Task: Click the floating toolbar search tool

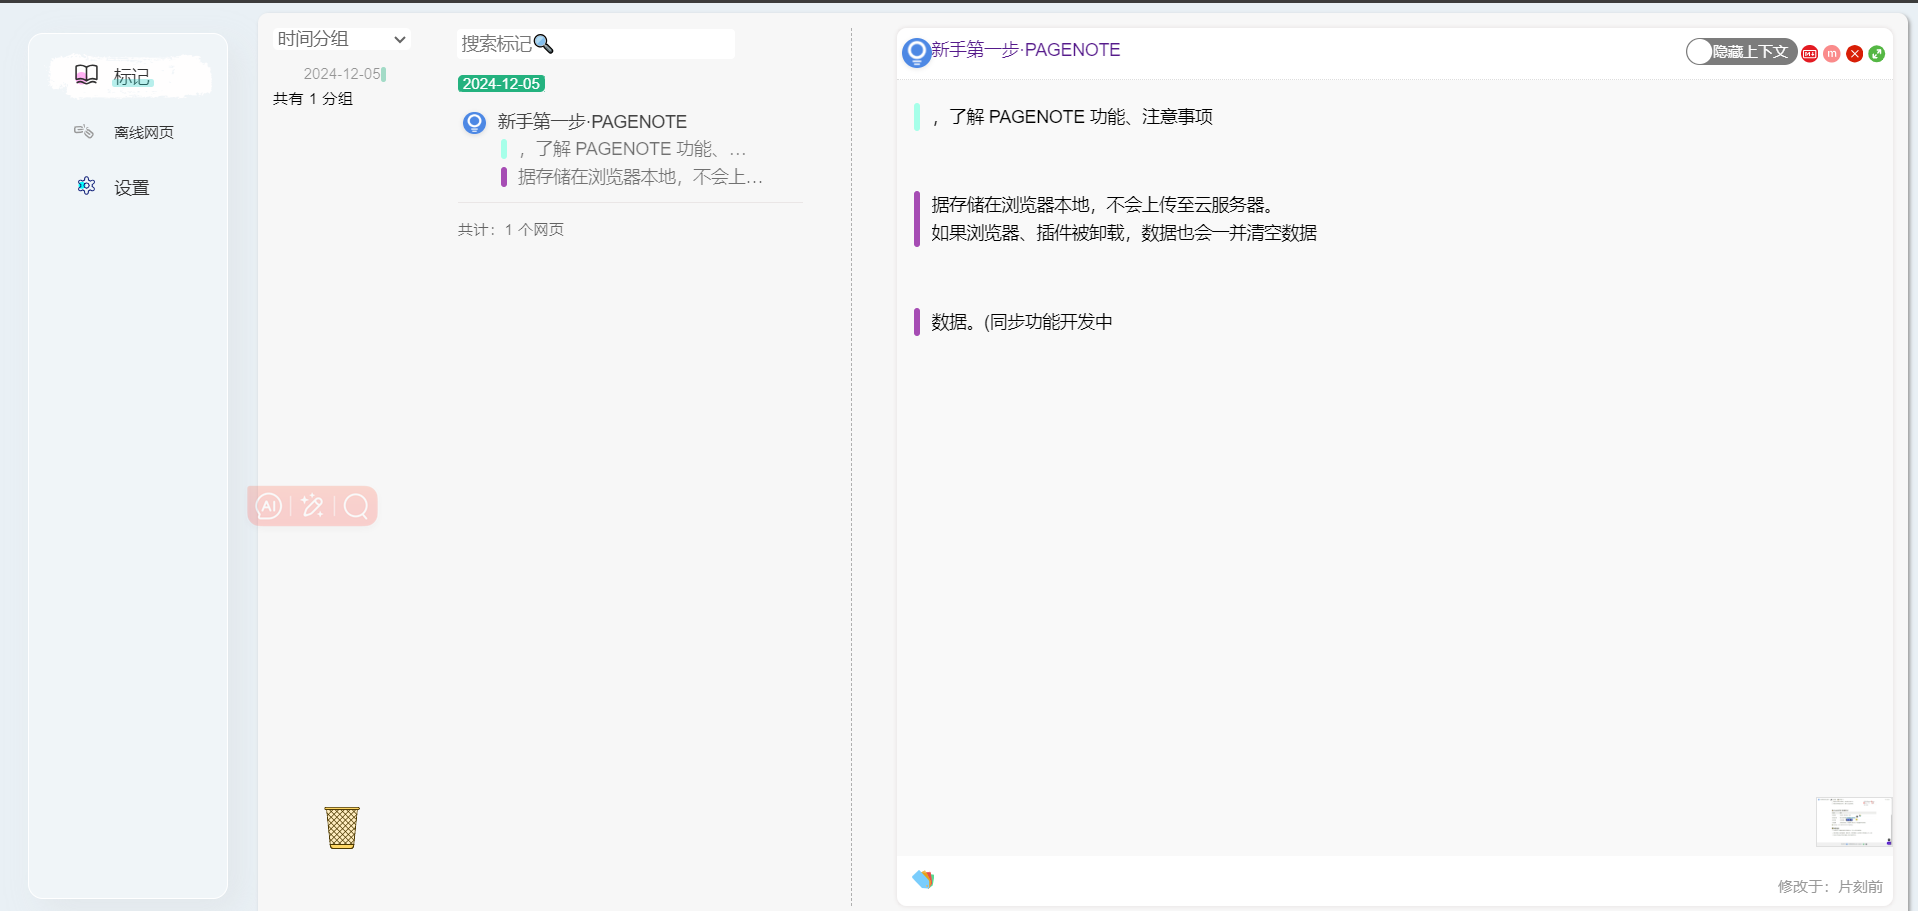Action: pos(356,506)
